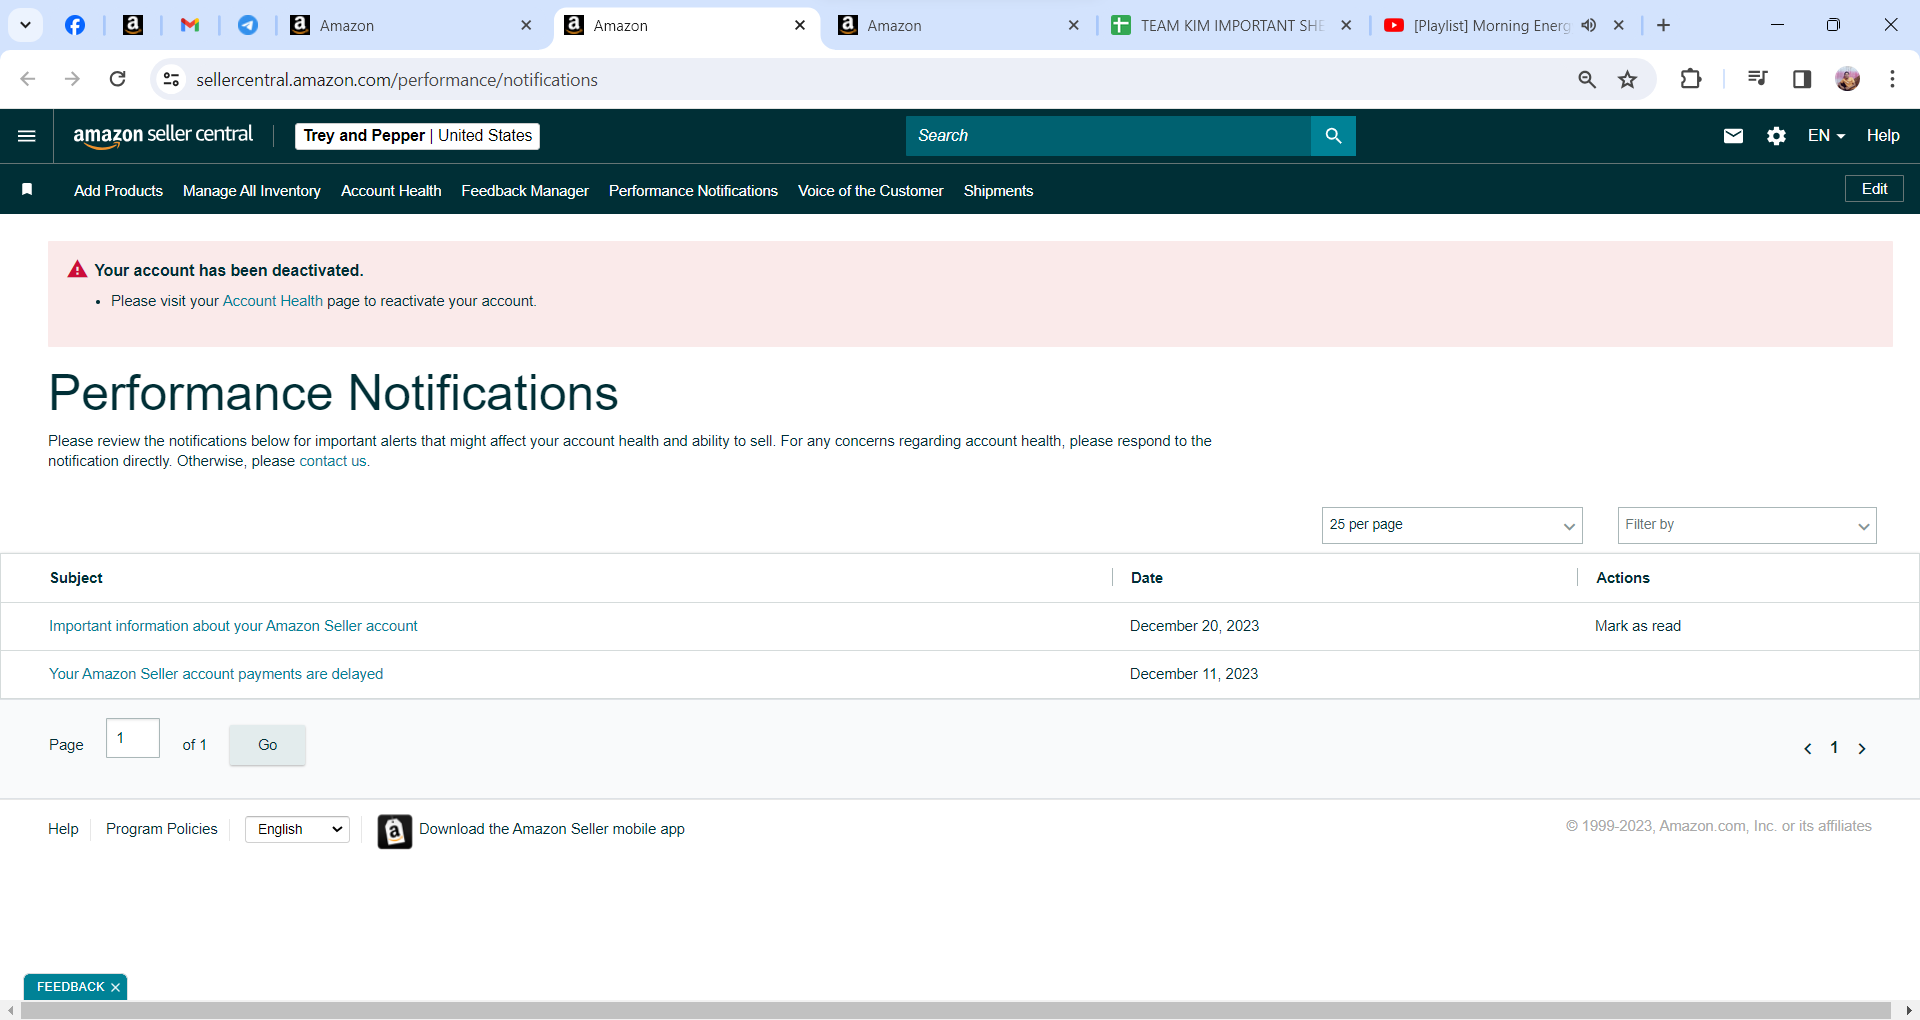Go back to the previous page
This screenshot has height=1020, width=1920.
pos(28,79)
